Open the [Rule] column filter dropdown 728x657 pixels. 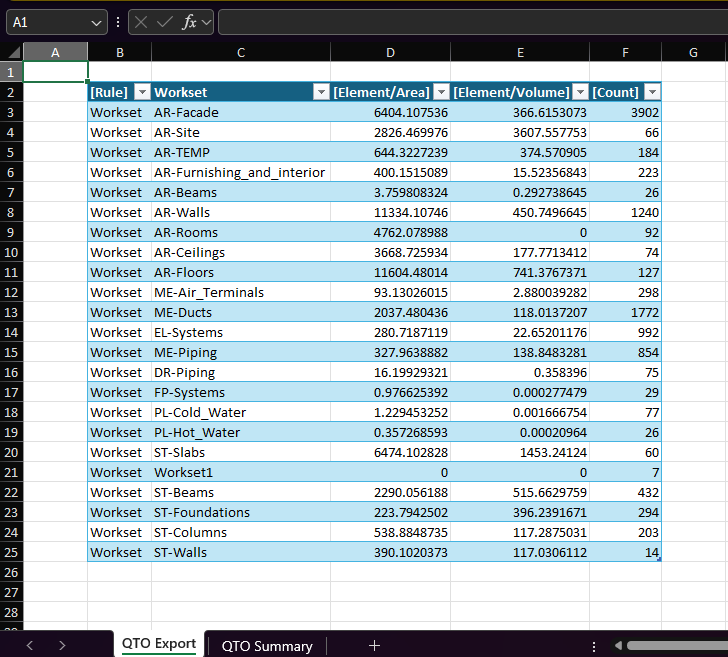(x=142, y=92)
